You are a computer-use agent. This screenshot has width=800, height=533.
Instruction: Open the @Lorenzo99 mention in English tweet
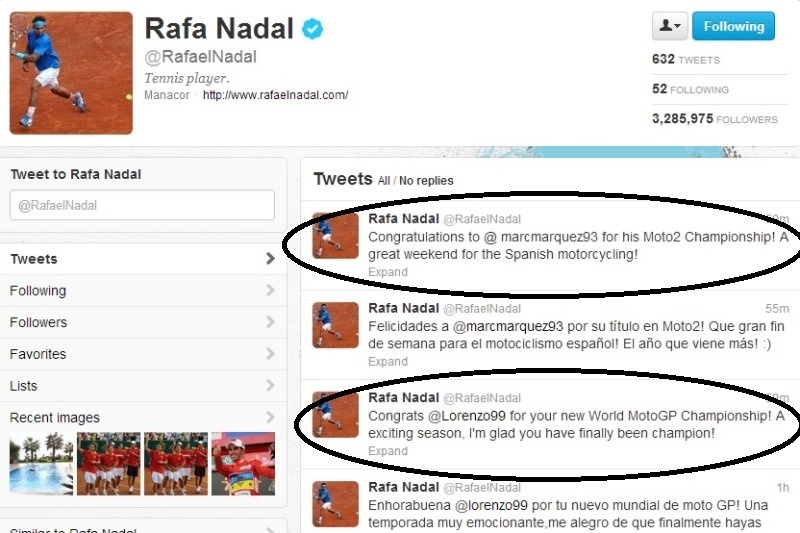pos(466,416)
